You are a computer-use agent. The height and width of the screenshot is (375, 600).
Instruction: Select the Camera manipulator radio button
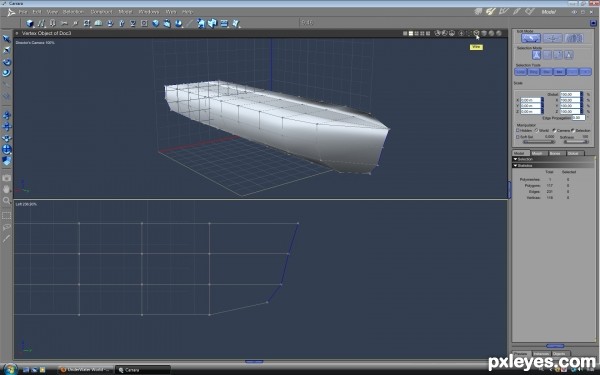click(554, 130)
